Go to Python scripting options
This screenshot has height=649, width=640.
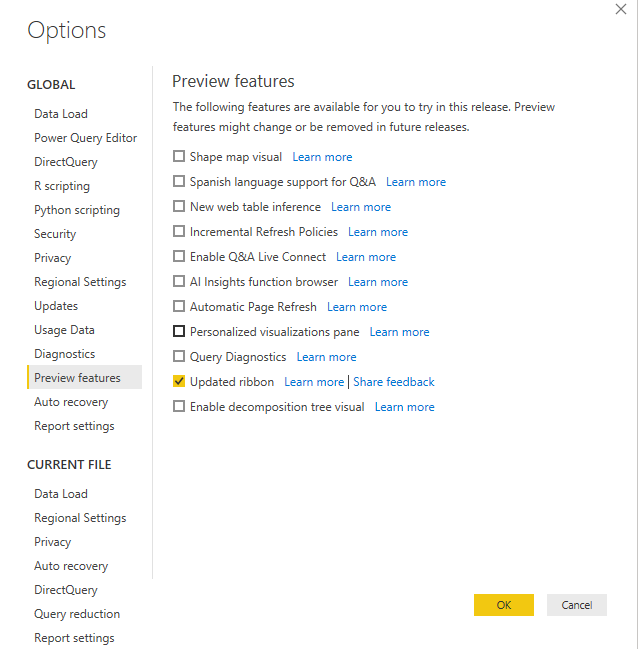[77, 210]
